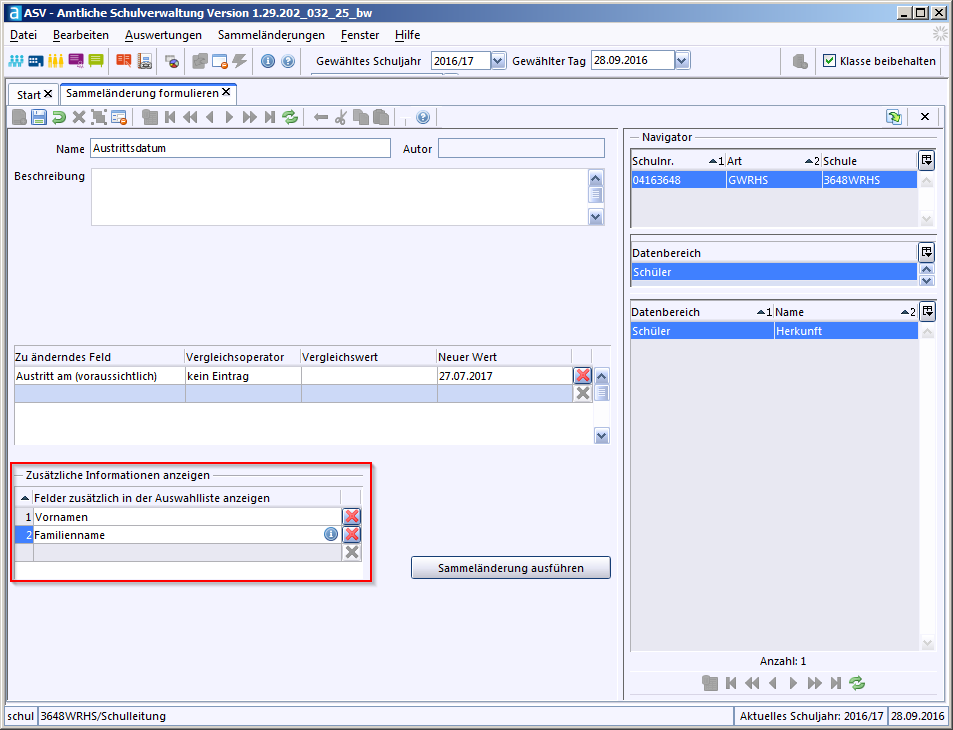Screen dimensions: 953x730
Task: Click the info icon in Familienname row
Action: pyautogui.click(x=330, y=535)
